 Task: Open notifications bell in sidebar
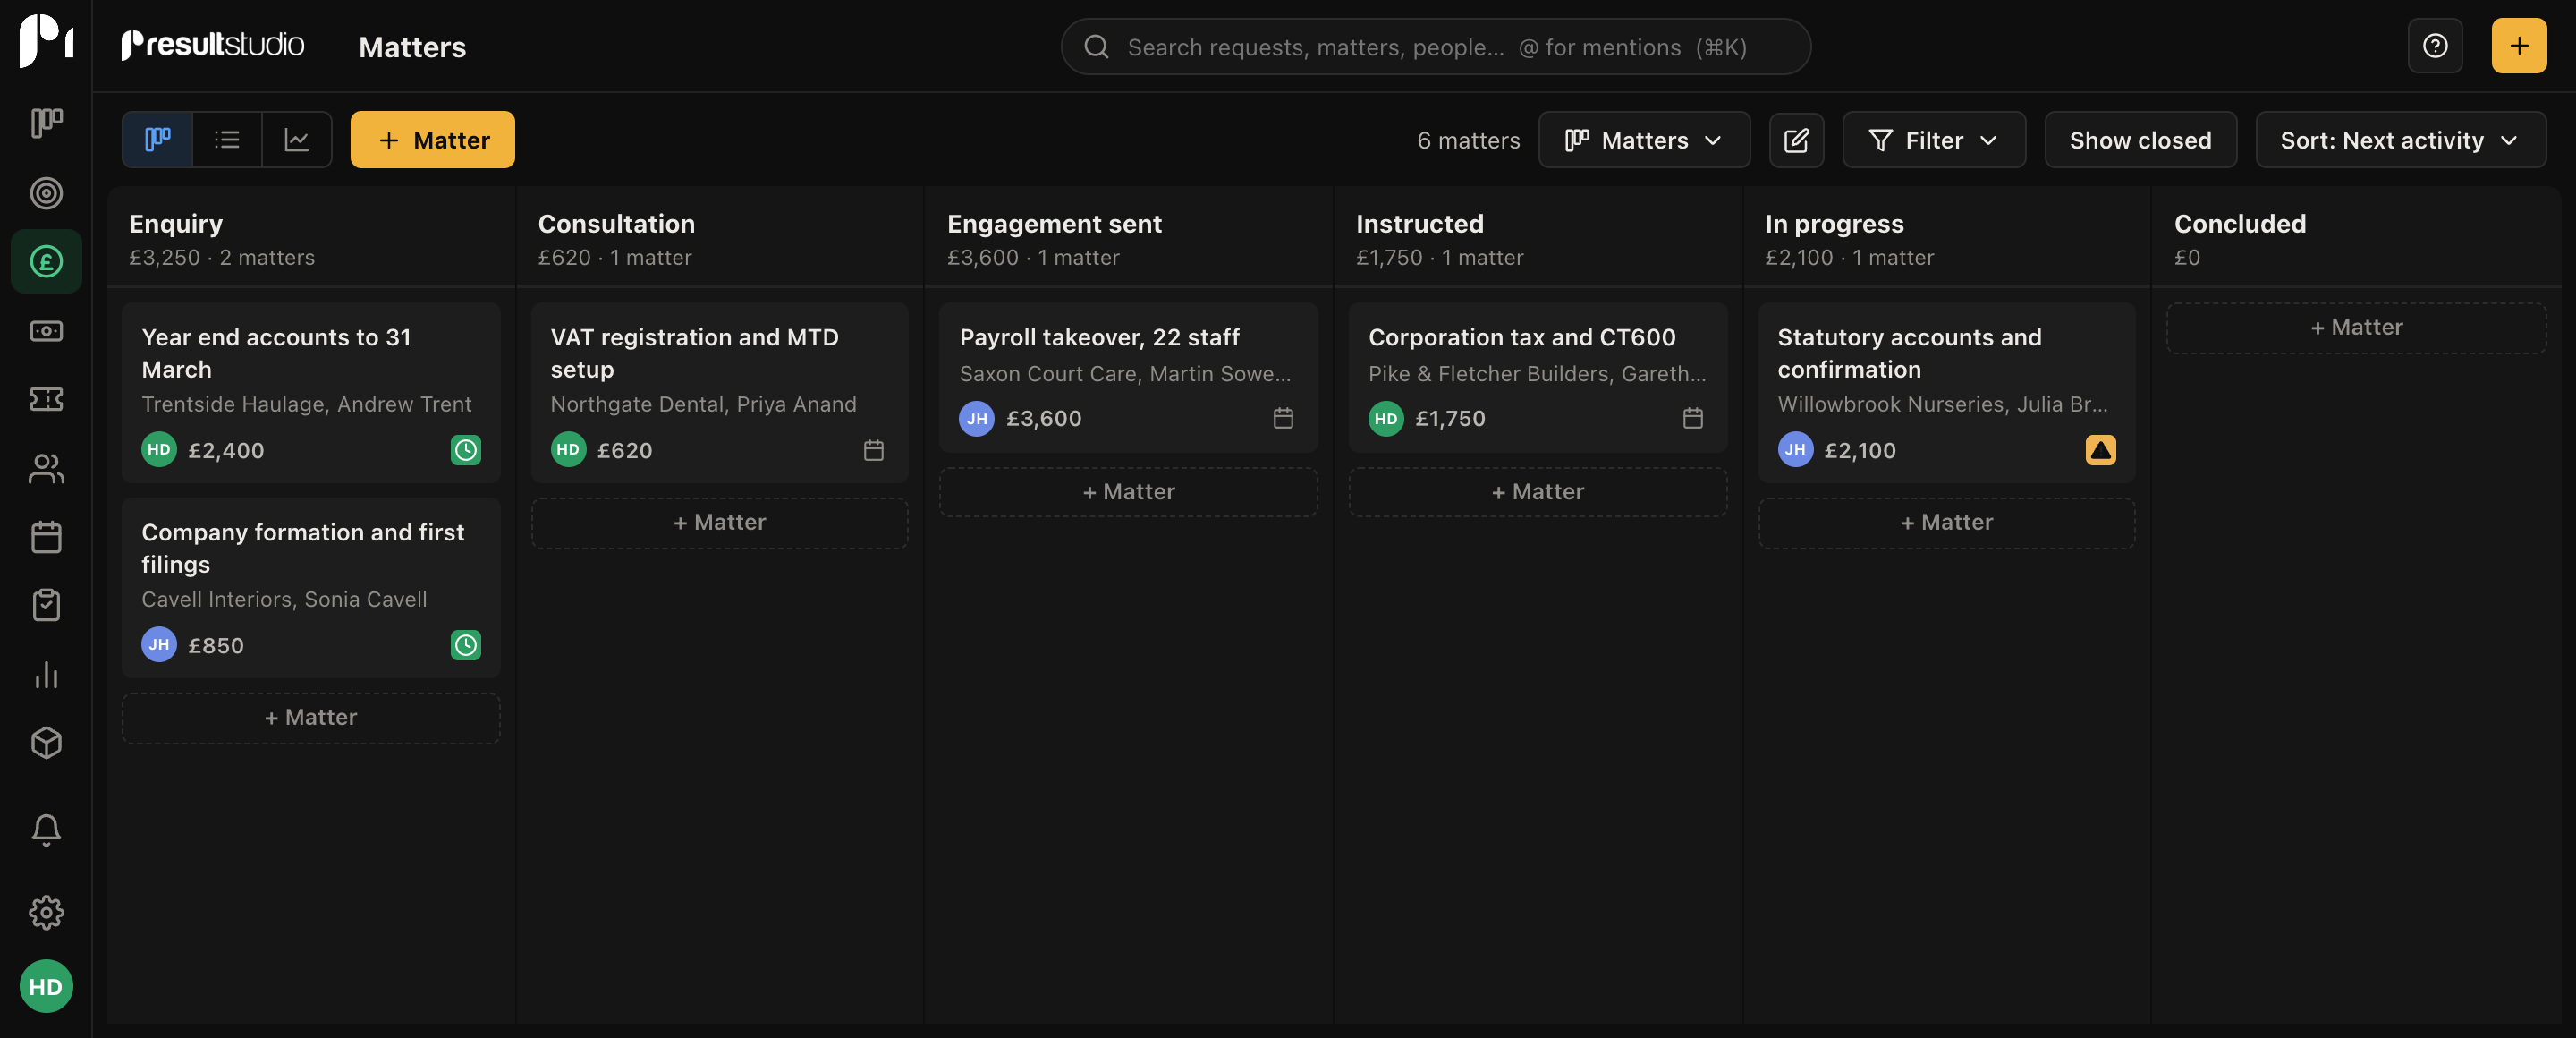click(x=46, y=829)
